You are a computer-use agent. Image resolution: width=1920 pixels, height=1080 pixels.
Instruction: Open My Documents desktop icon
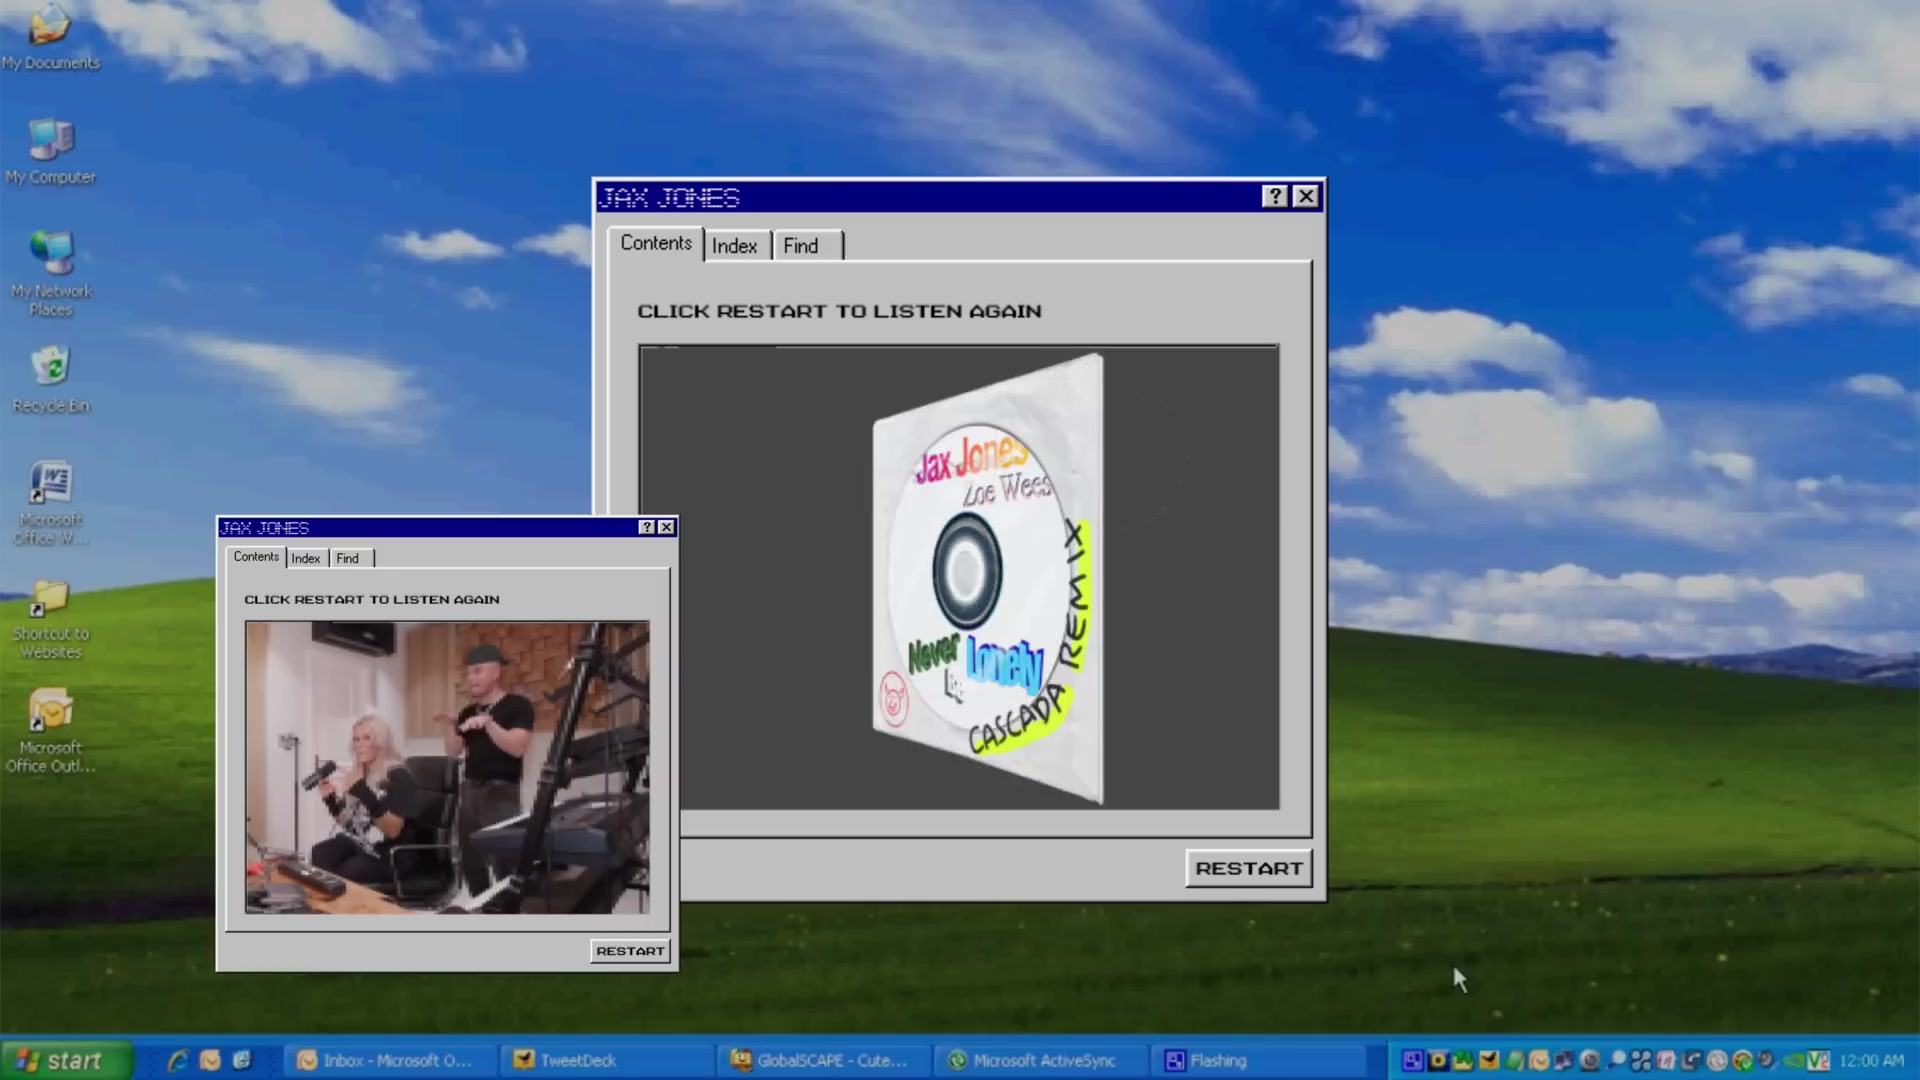[x=50, y=38]
